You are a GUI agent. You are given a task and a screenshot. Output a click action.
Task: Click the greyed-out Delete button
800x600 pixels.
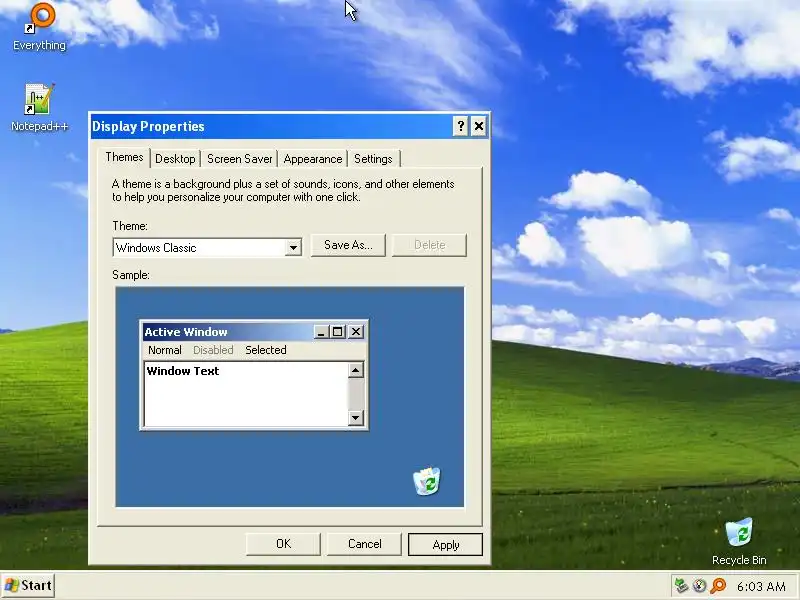pyautogui.click(x=429, y=245)
